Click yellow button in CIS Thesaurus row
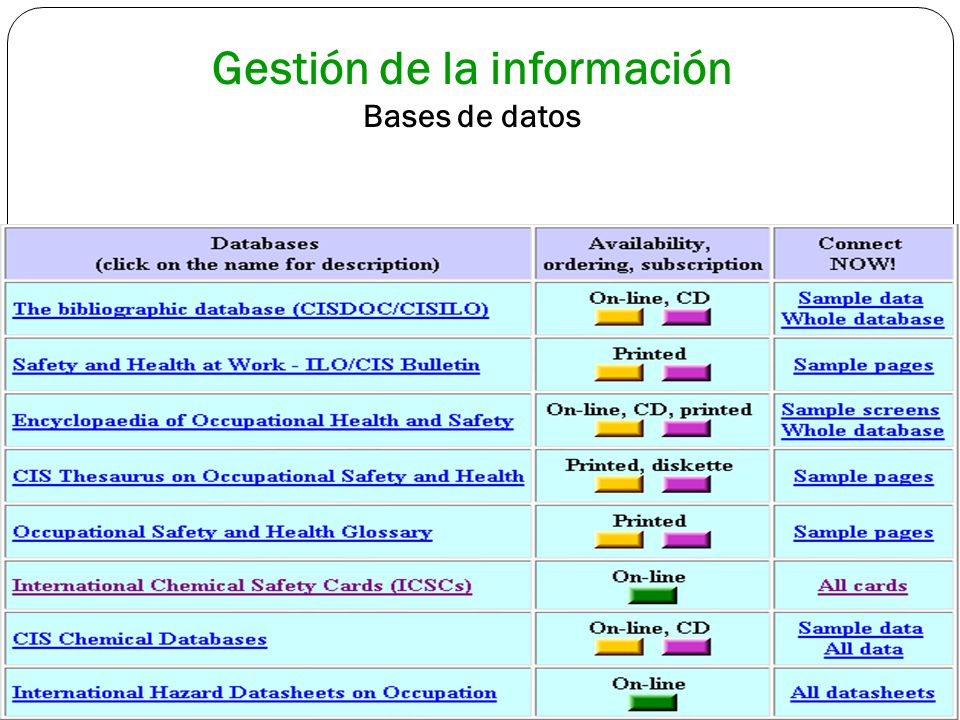 pos(619,484)
